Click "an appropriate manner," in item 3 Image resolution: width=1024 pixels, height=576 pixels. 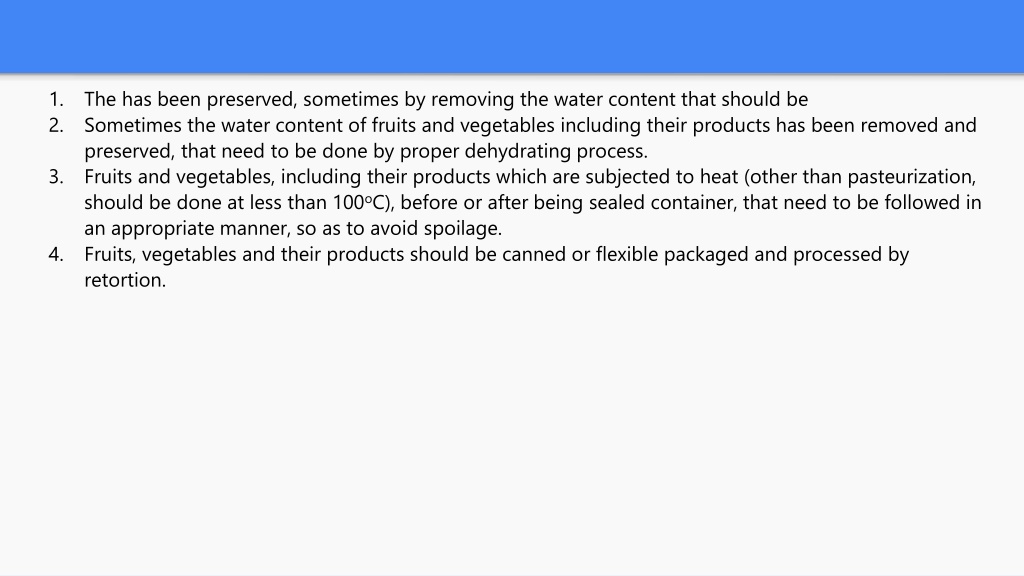pyautogui.click(x=187, y=229)
